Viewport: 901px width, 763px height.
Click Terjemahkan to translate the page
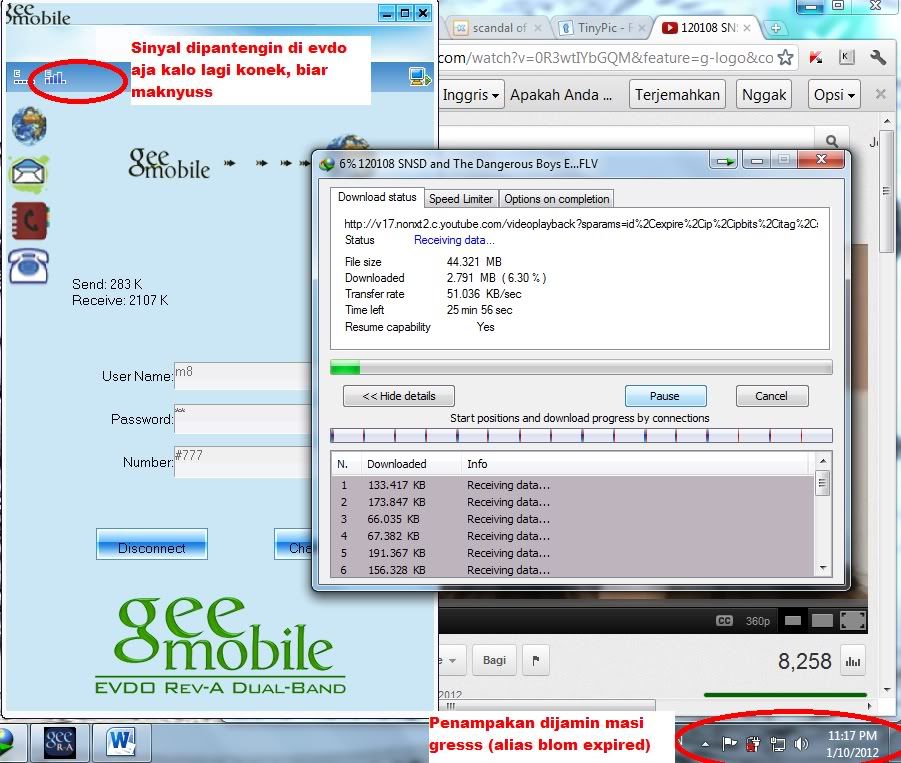pos(677,95)
